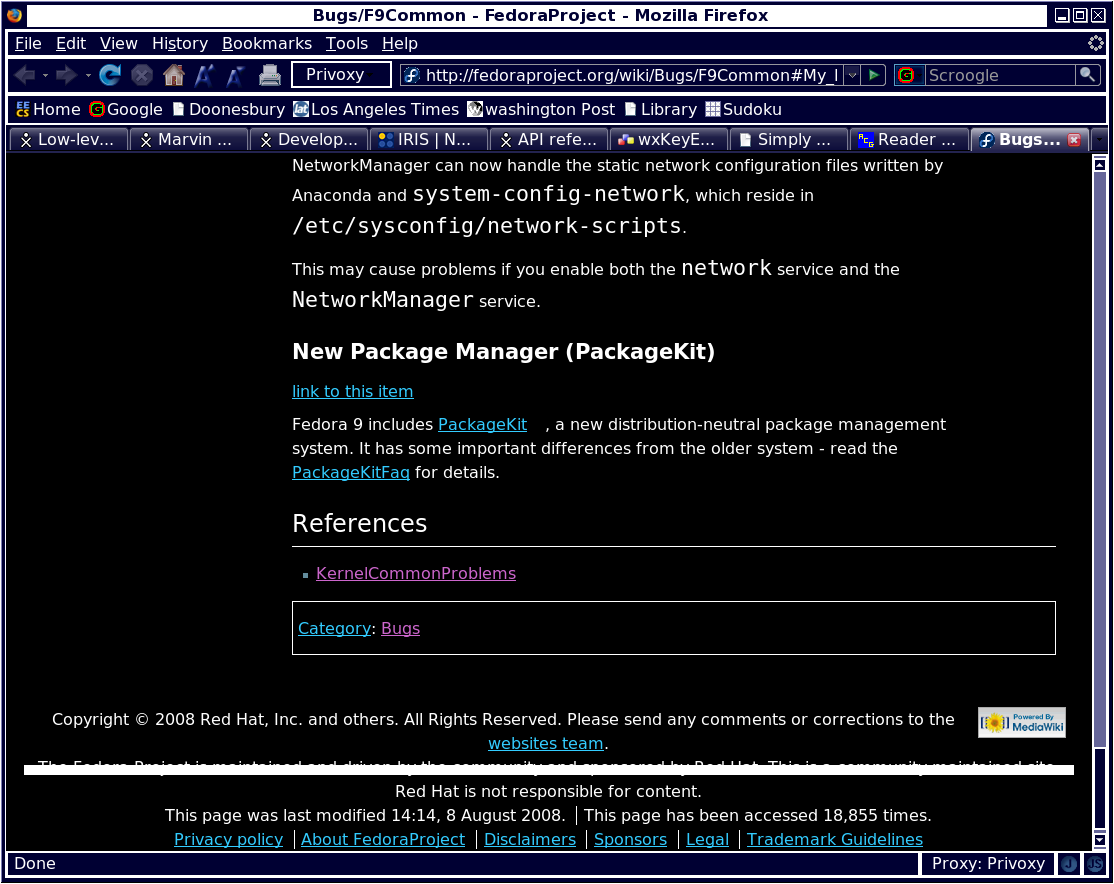Switch to the API refe... tab
The width and height of the screenshot is (1114, 884).
[x=548, y=140]
